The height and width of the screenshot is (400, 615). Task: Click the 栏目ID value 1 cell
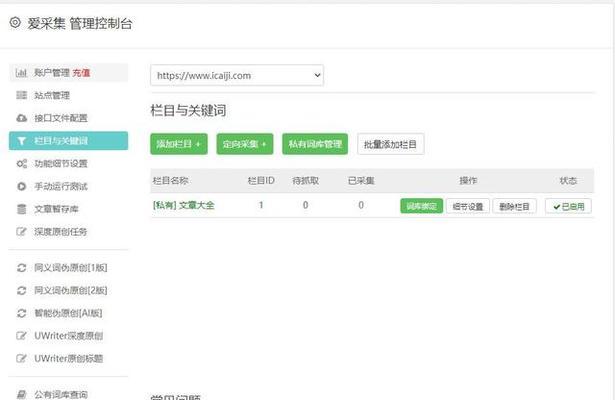pyautogui.click(x=261, y=205)
